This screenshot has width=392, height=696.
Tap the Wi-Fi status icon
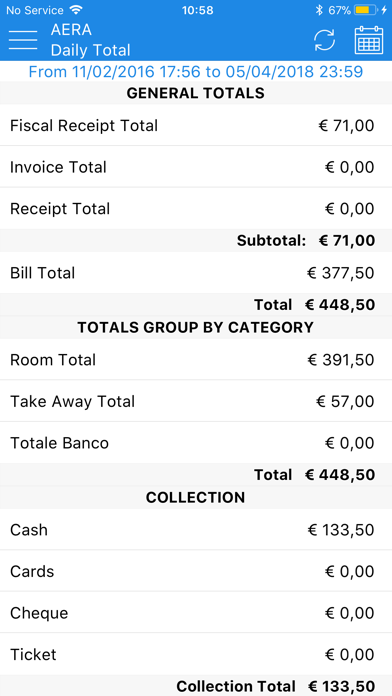point(76,10)
